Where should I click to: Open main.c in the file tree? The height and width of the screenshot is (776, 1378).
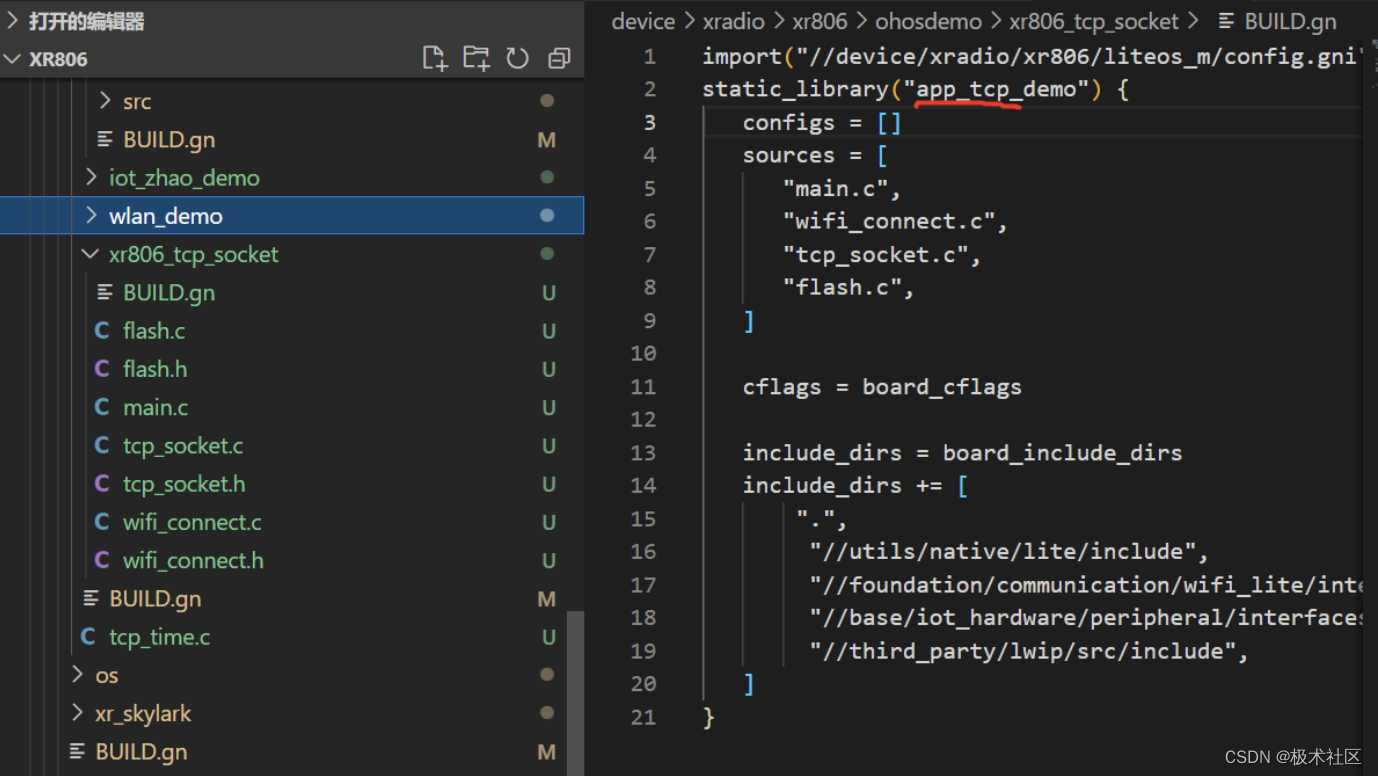tap(155, 407)
